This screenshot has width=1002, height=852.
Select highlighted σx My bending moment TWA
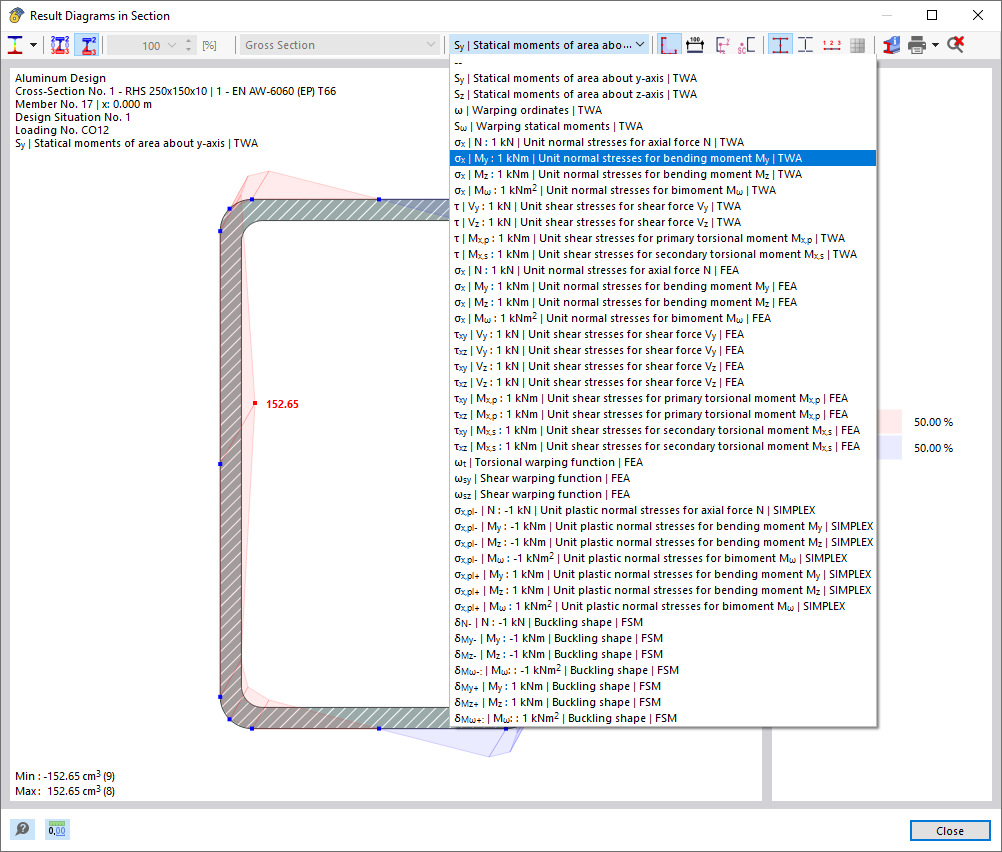[663, 158]
